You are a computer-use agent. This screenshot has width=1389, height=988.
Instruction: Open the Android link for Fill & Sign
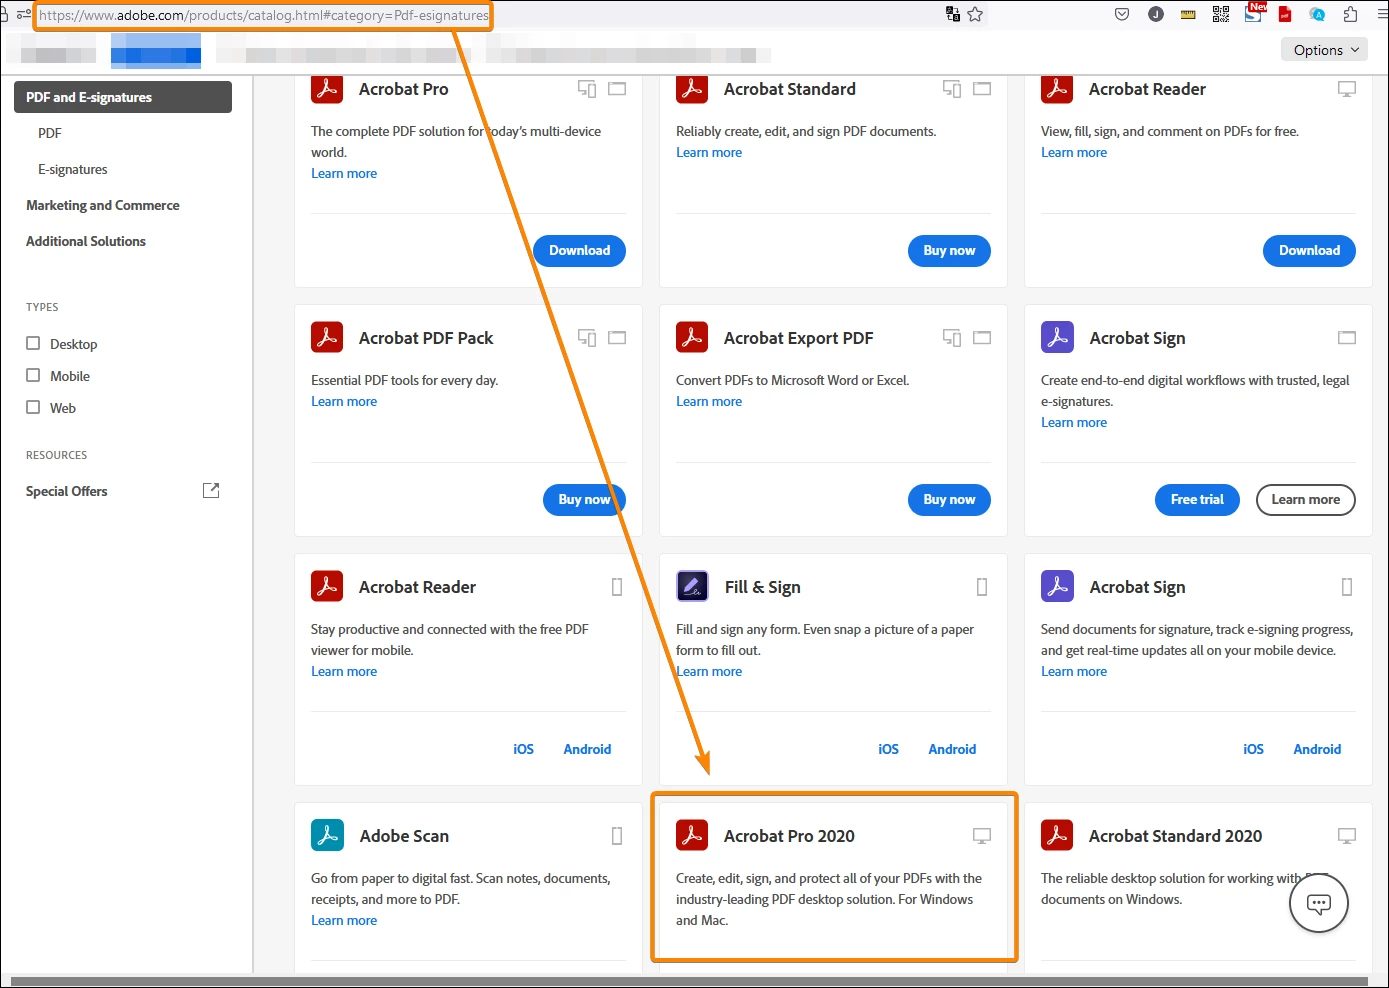coord(952,749)
